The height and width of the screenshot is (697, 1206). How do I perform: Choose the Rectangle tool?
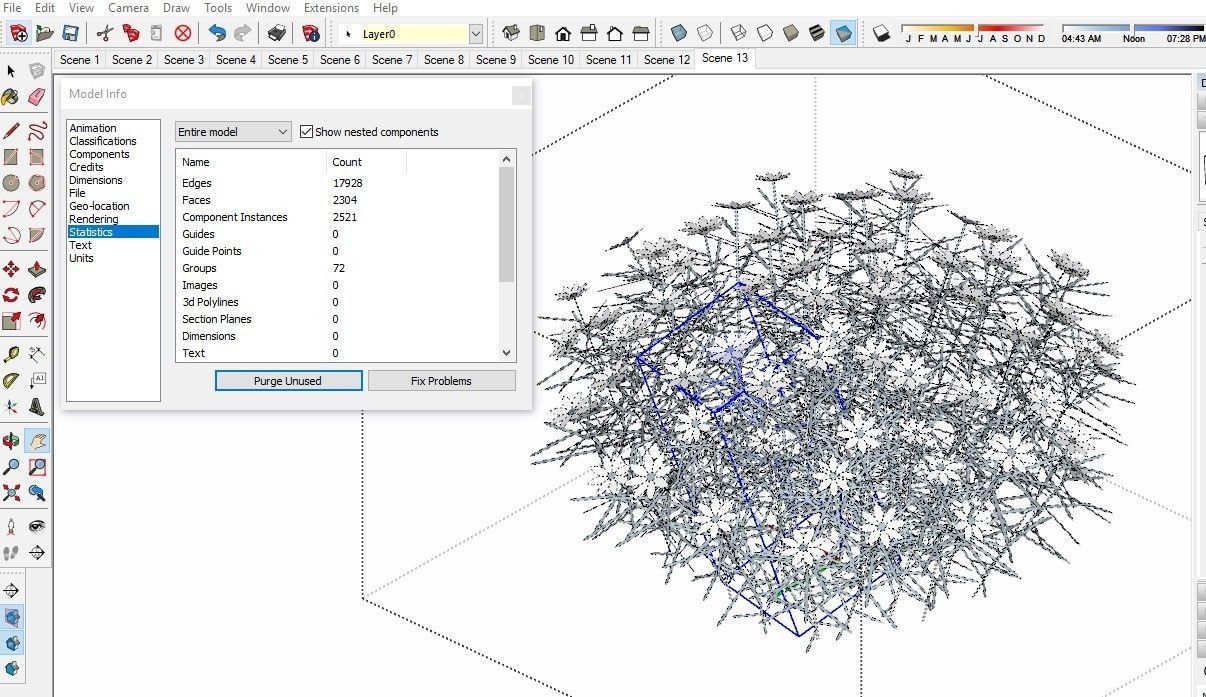point(11,157)
